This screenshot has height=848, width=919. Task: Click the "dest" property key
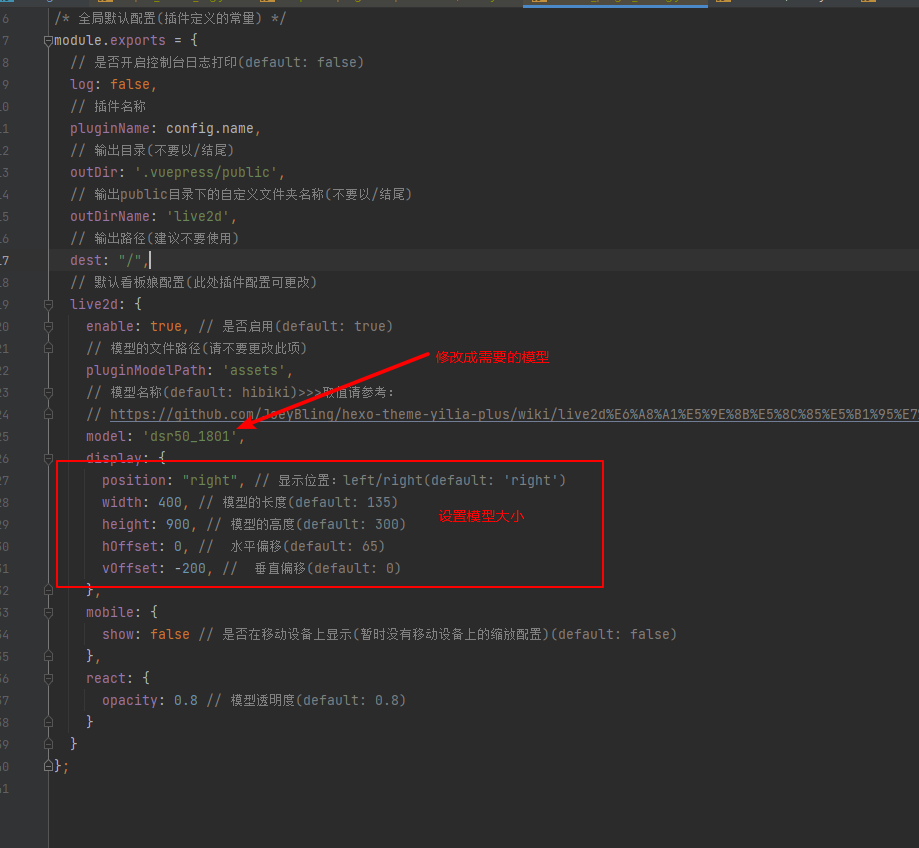pyautogui.click(x=86, y=260)
